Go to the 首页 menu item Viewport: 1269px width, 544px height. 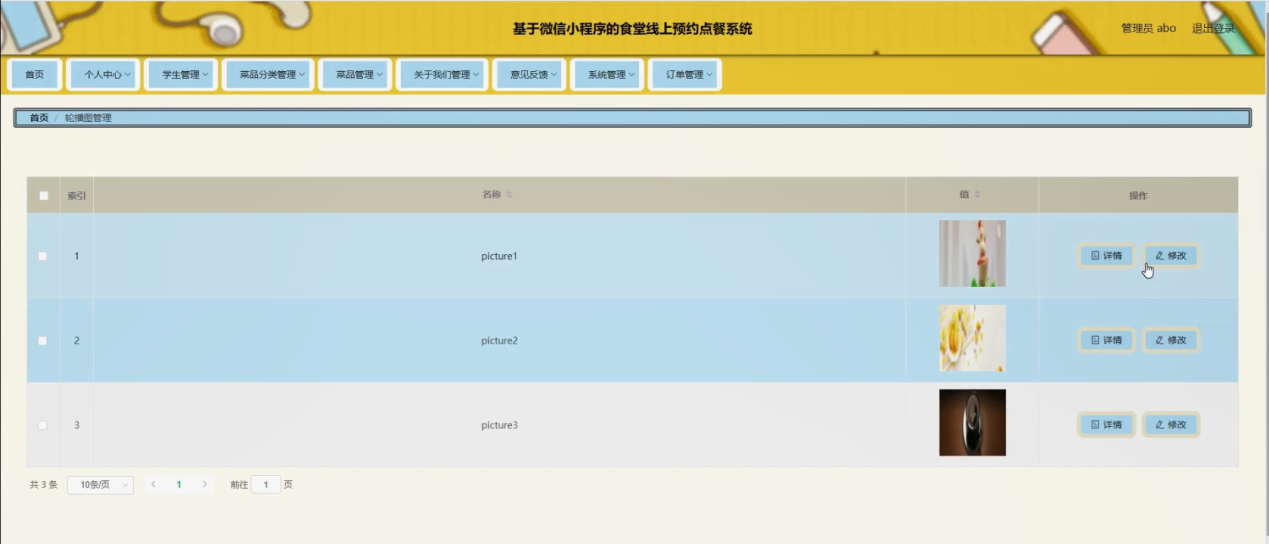pos(34,75)
